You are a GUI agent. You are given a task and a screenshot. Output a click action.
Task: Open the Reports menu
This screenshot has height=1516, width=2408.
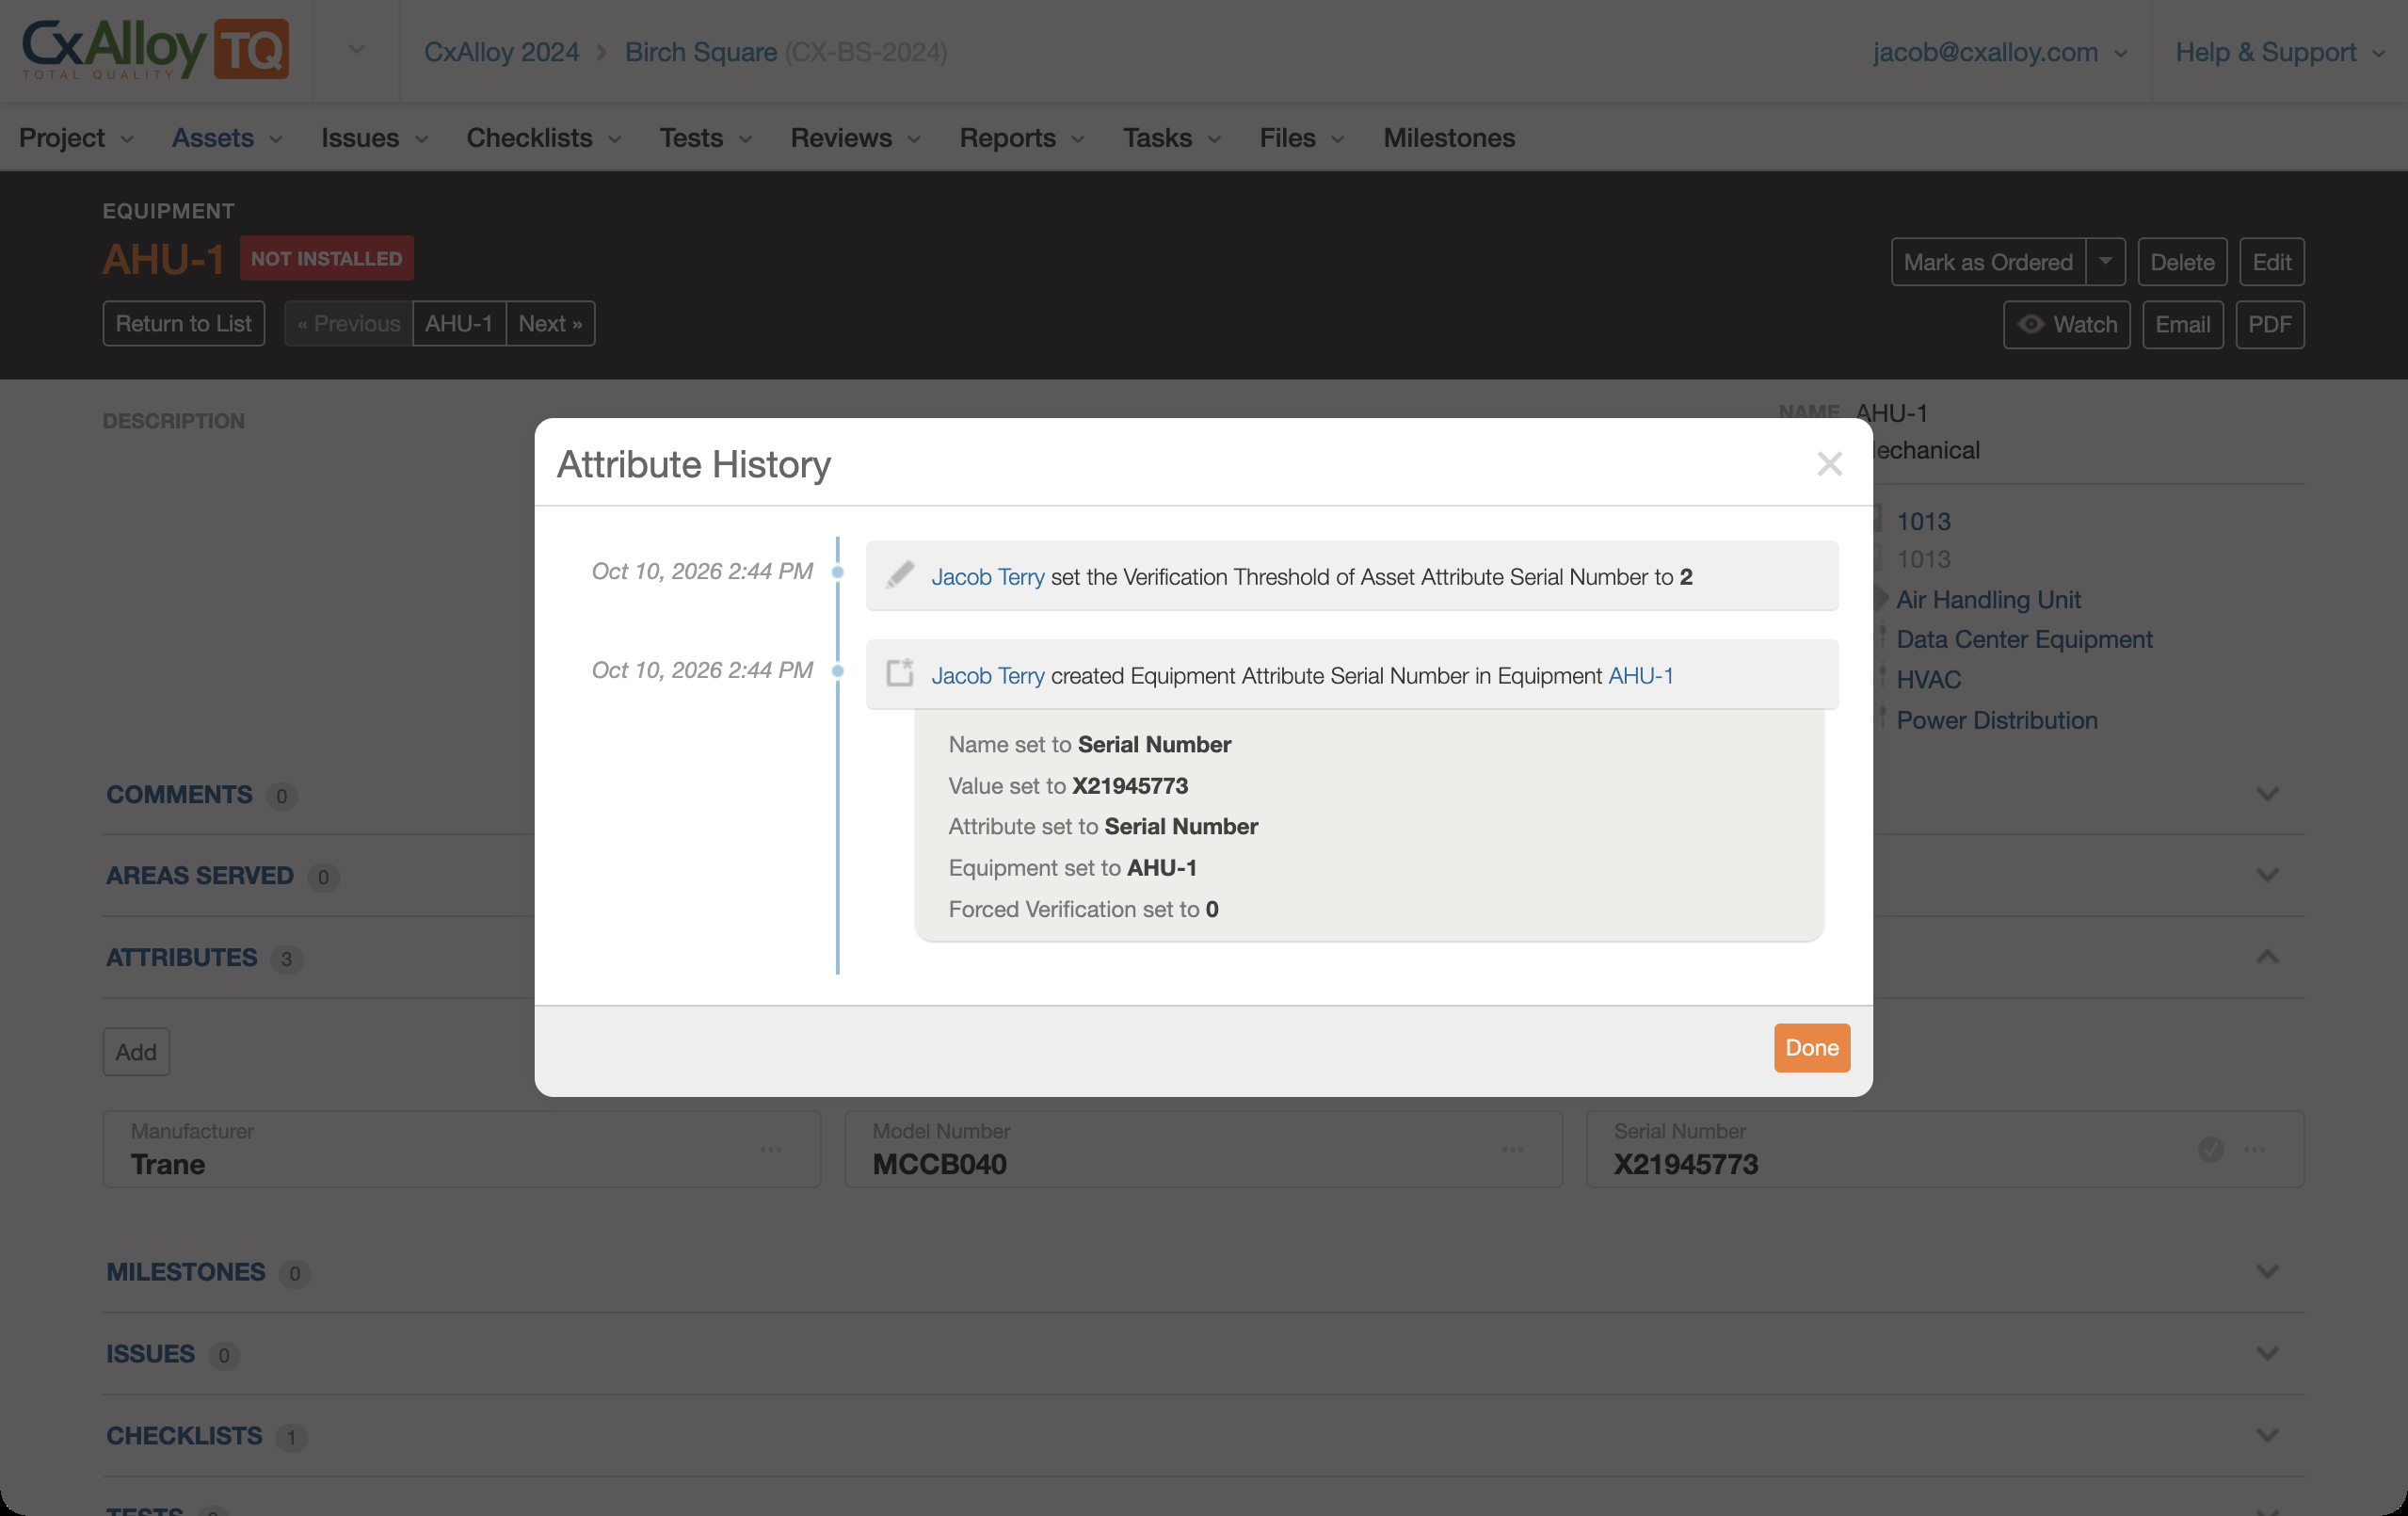[x=1021, y=138]
